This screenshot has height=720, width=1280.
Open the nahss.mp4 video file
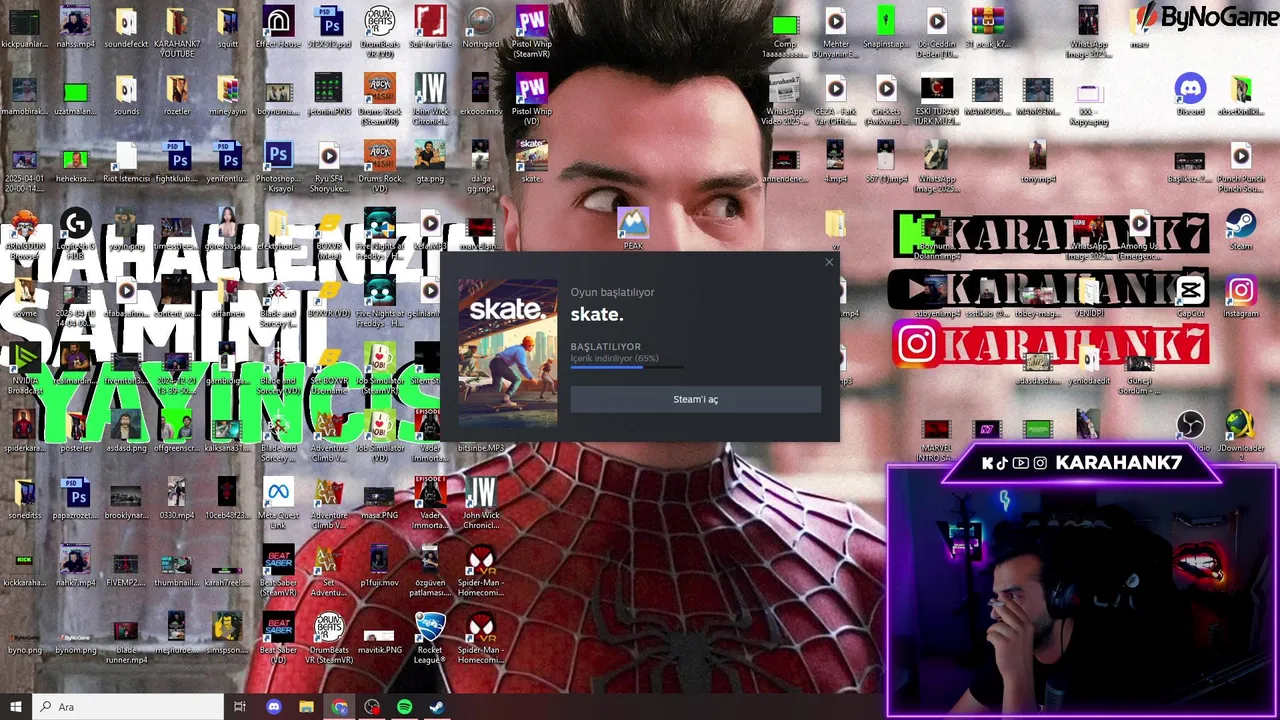click(x=76, y=28)
